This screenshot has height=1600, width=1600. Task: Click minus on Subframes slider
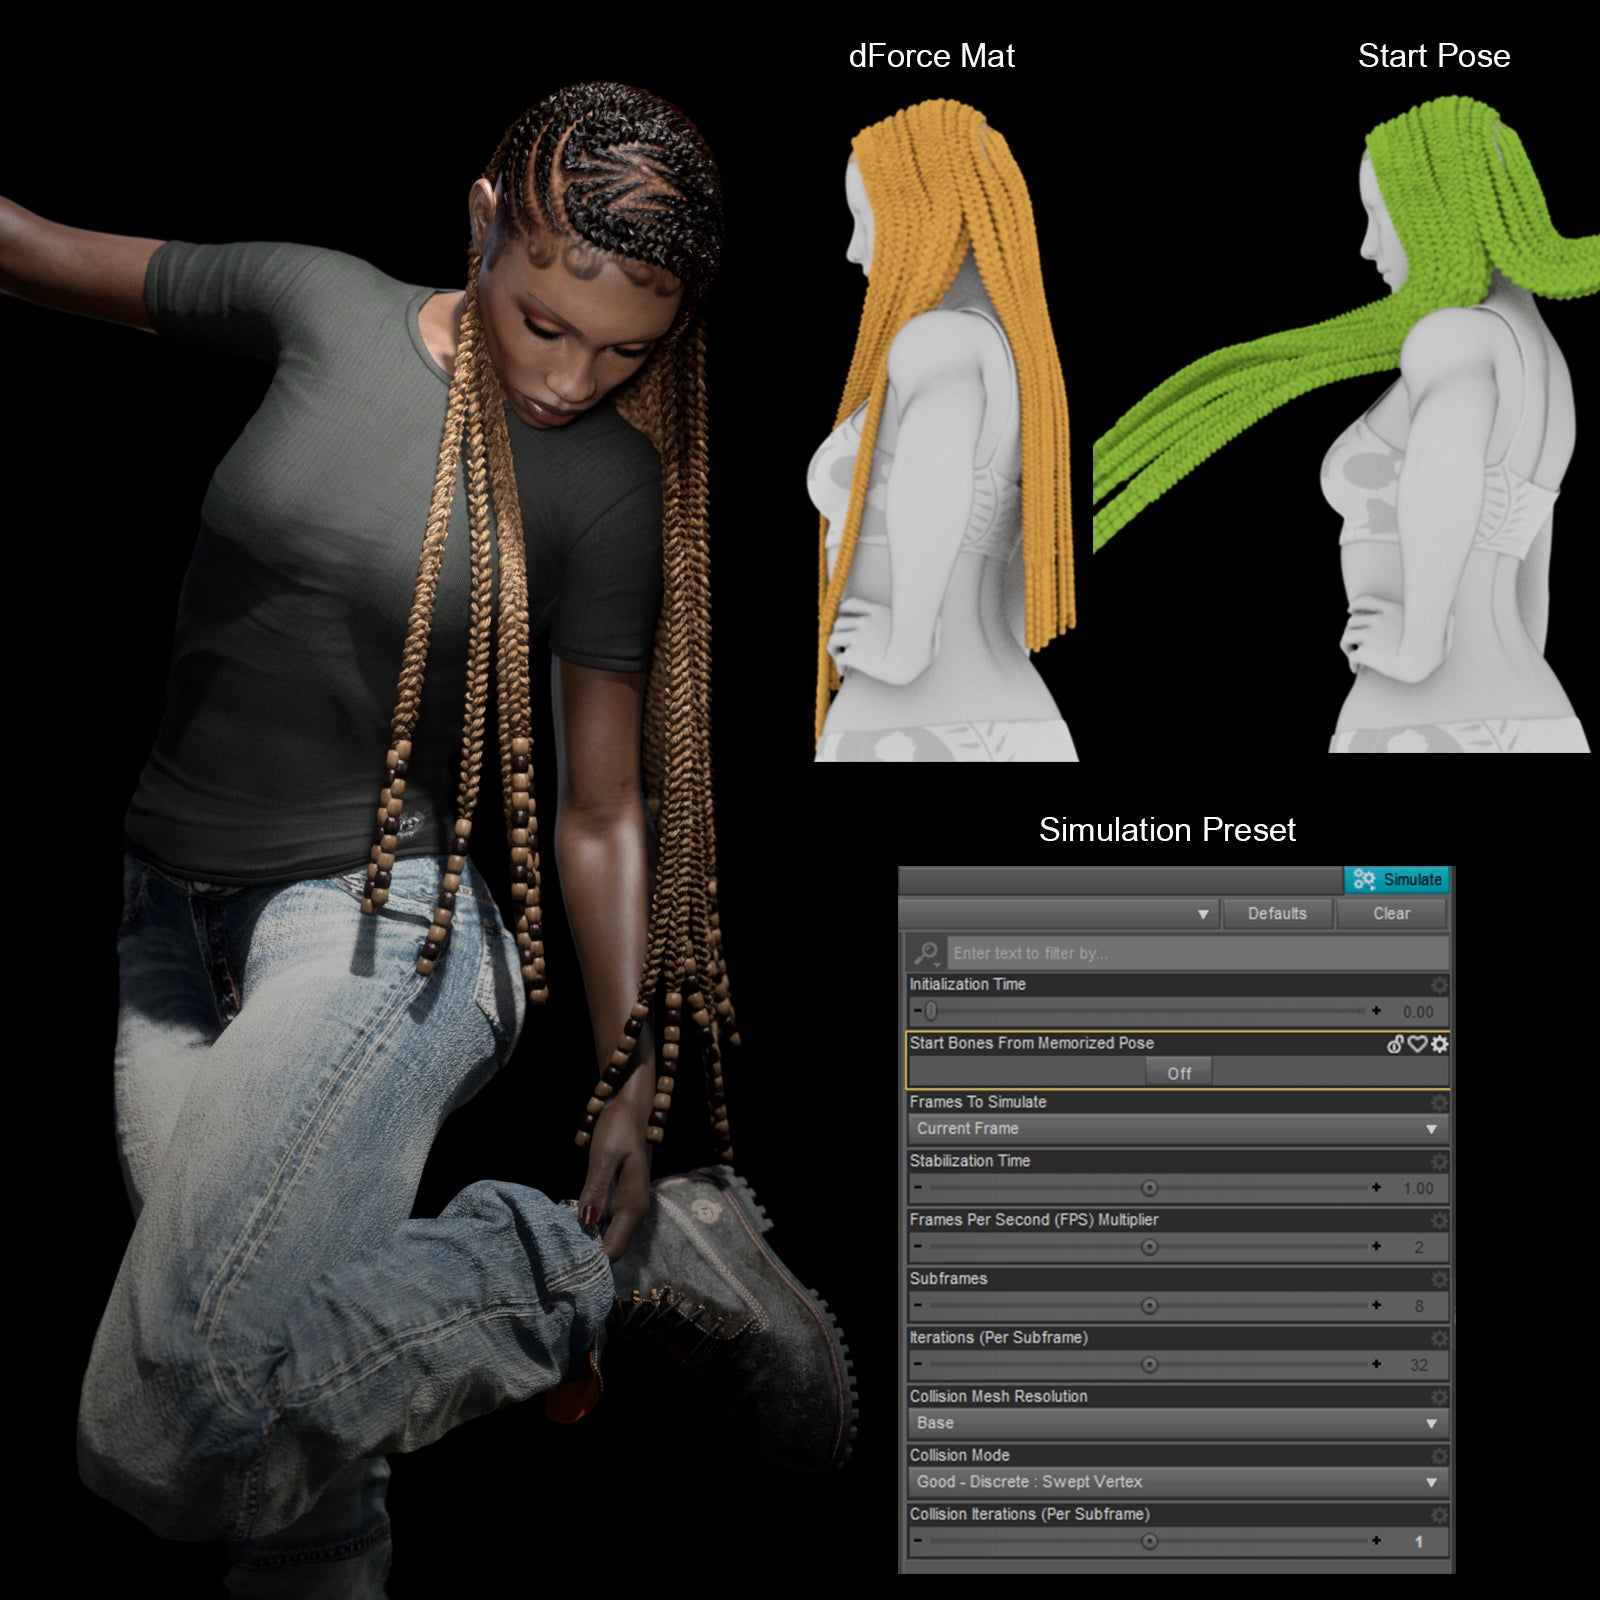[x=917, y=1305]
